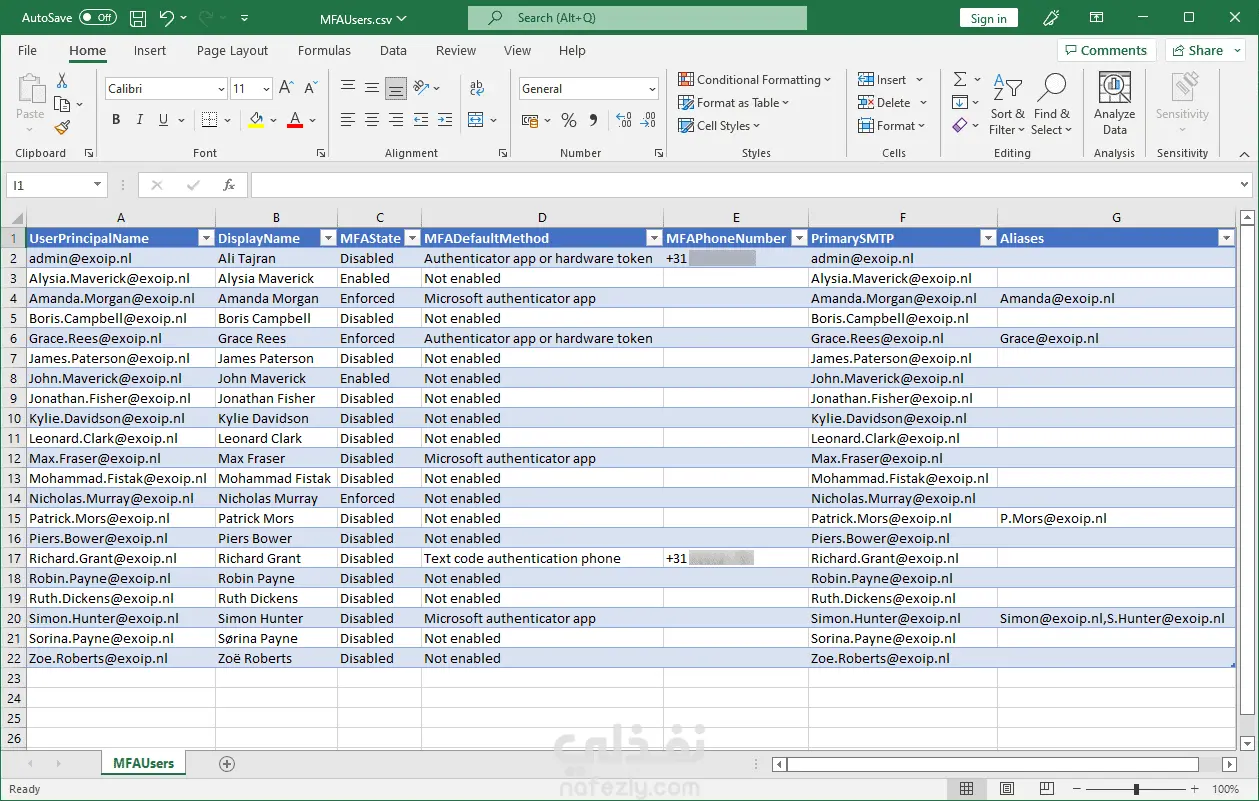Switch to the Data ribbon tab

(393, 50)
